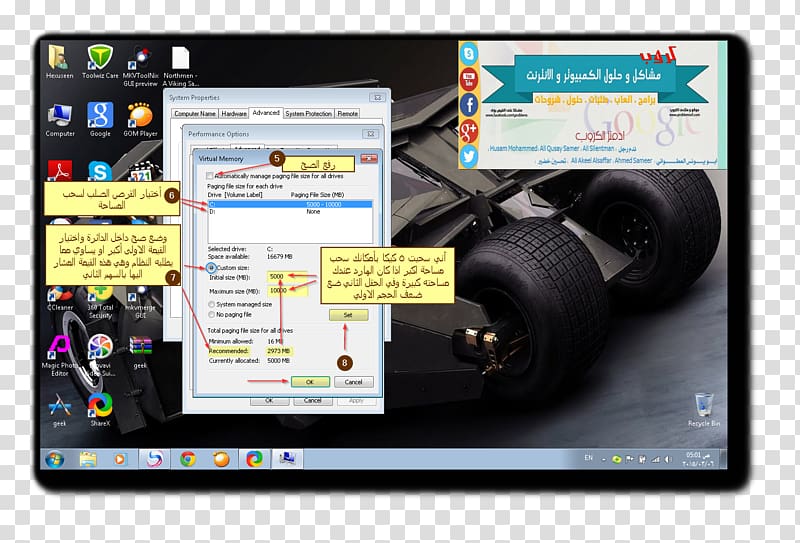The width and height of the screenshot is (800, 543).
Task: Click OK in Performance Options window
Action: [269, 401]
